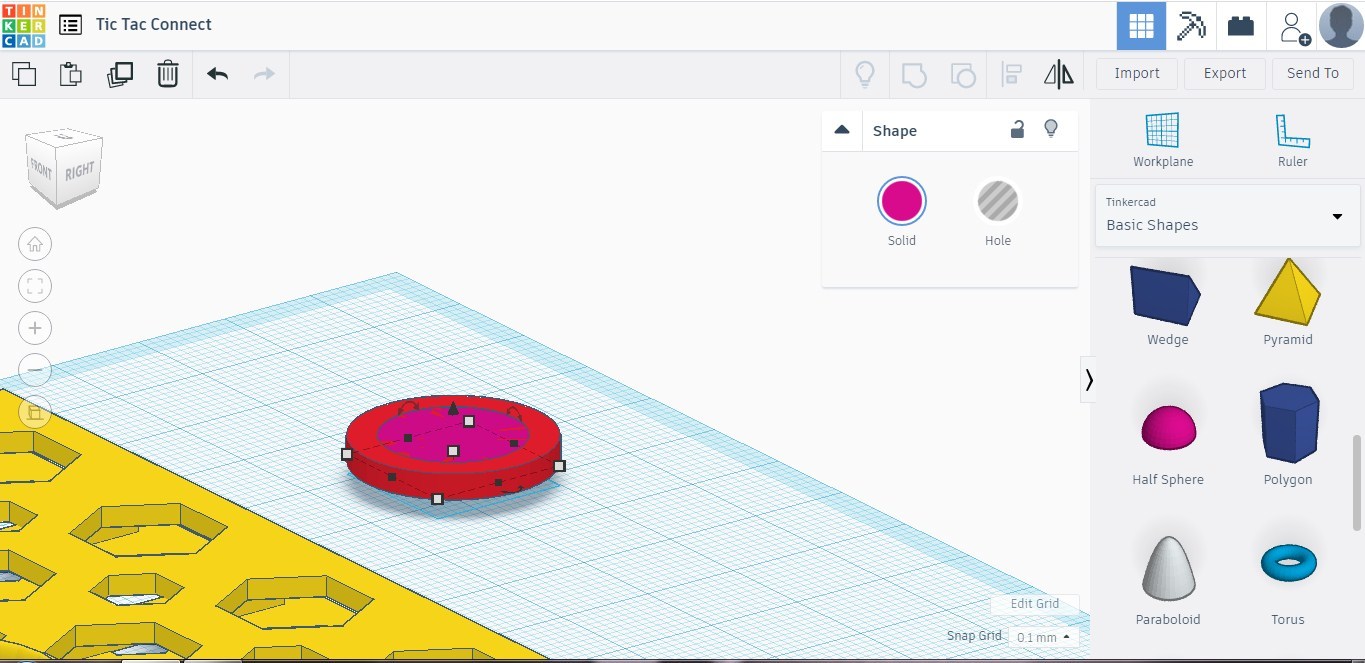Screen dimensions: 1365x663
Task: Zoom in with the plus button
Action: tap(35, 328)
